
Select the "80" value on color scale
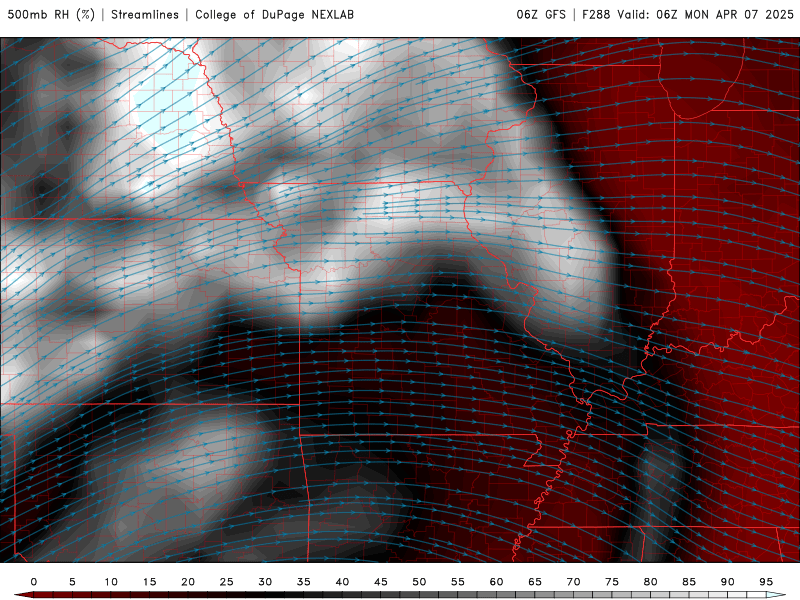(x=651, y=582)
